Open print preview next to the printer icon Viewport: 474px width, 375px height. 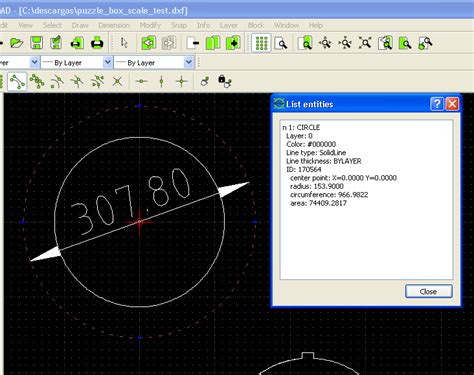[77, 43]
